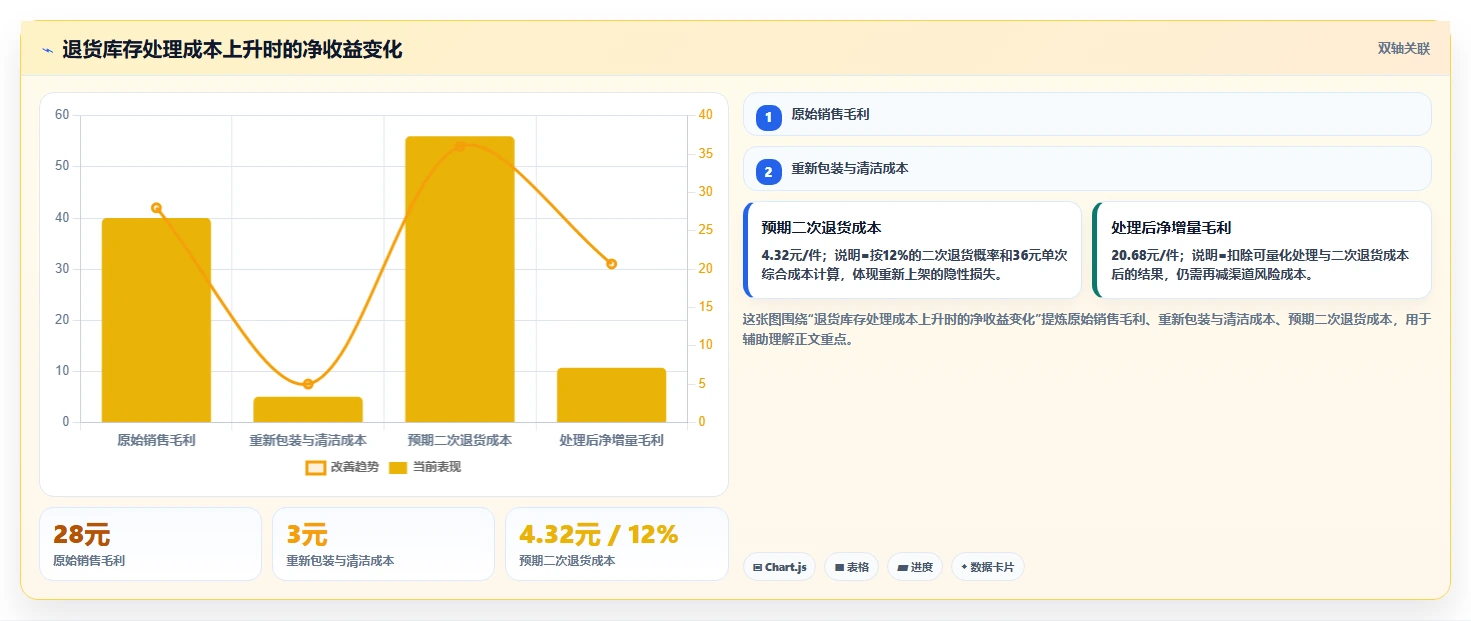Viewport: 1471px width, 621px height.
Task: Click the 表格 tag
Action: click(x=852, y=567)
